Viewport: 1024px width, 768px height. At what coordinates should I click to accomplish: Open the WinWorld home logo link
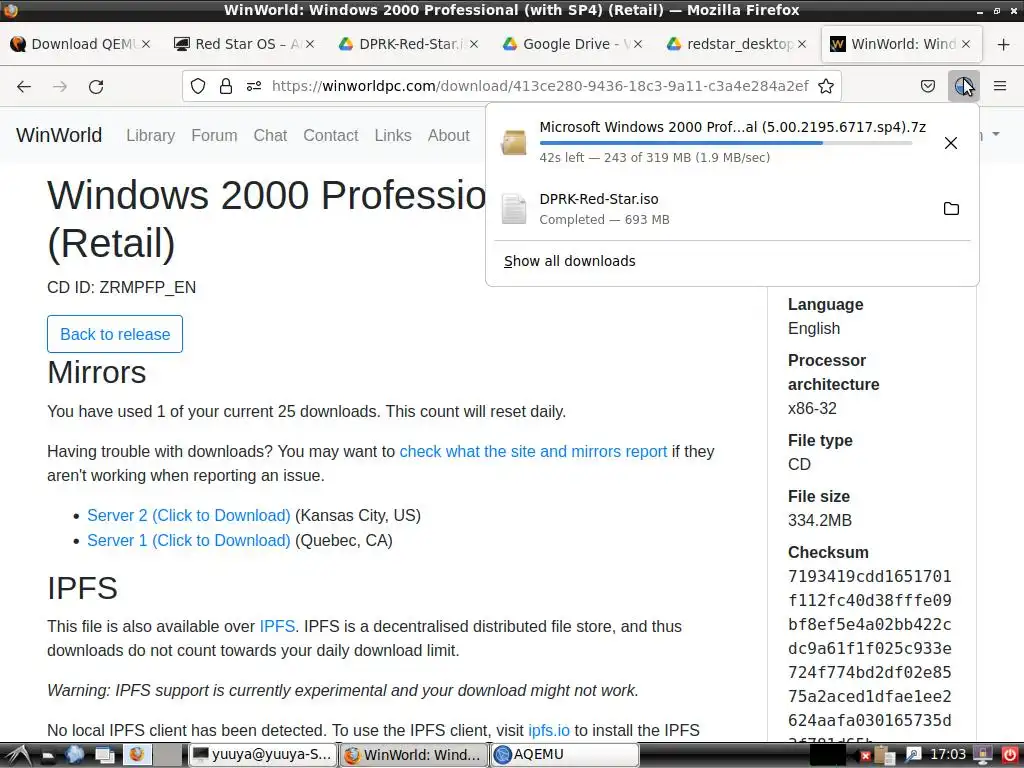click(x=59, y=135)
